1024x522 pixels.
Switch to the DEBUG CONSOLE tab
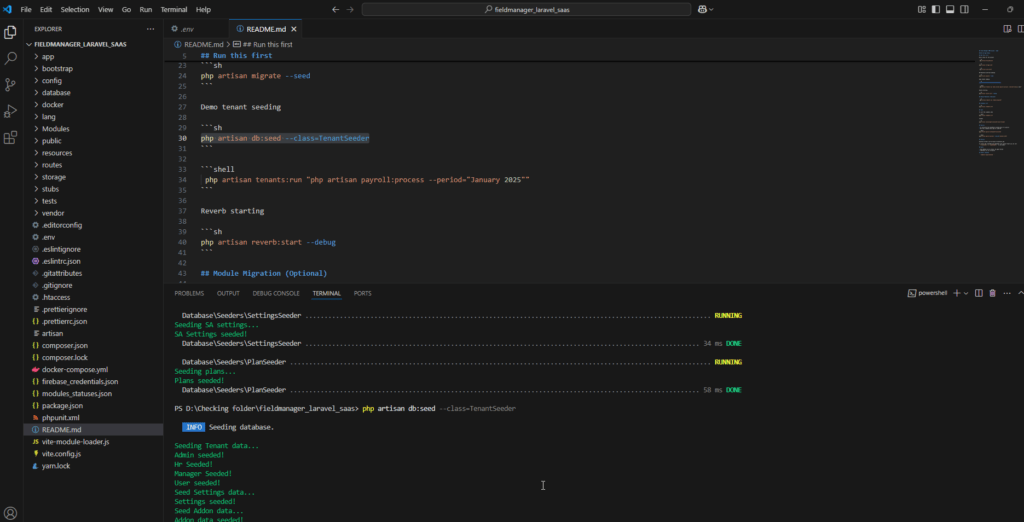[x=276, y=293]
